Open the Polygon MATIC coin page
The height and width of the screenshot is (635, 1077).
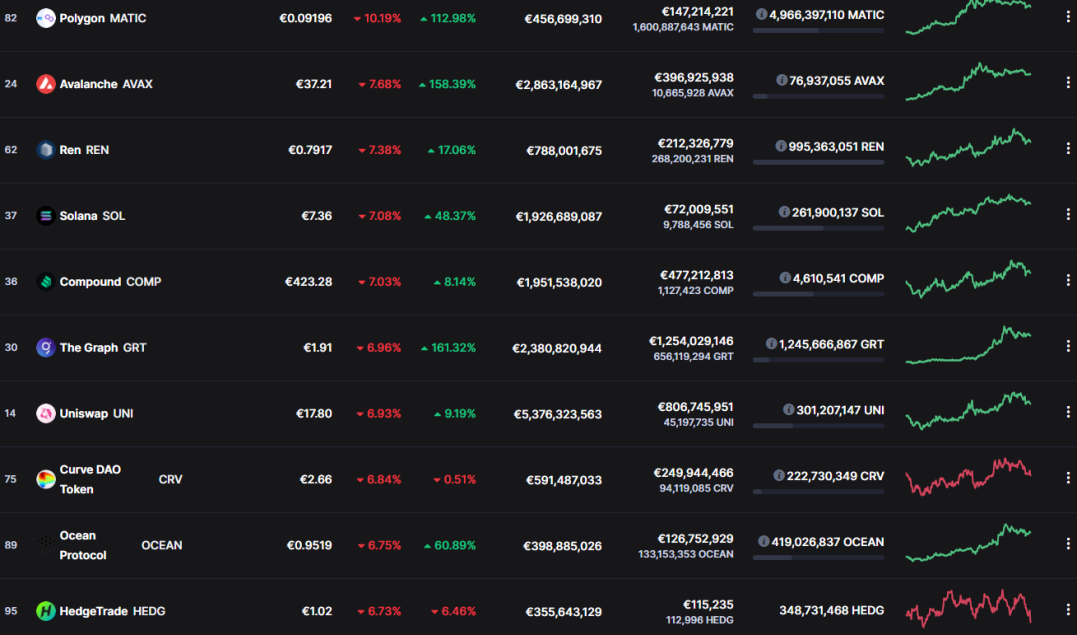point(102,18)
